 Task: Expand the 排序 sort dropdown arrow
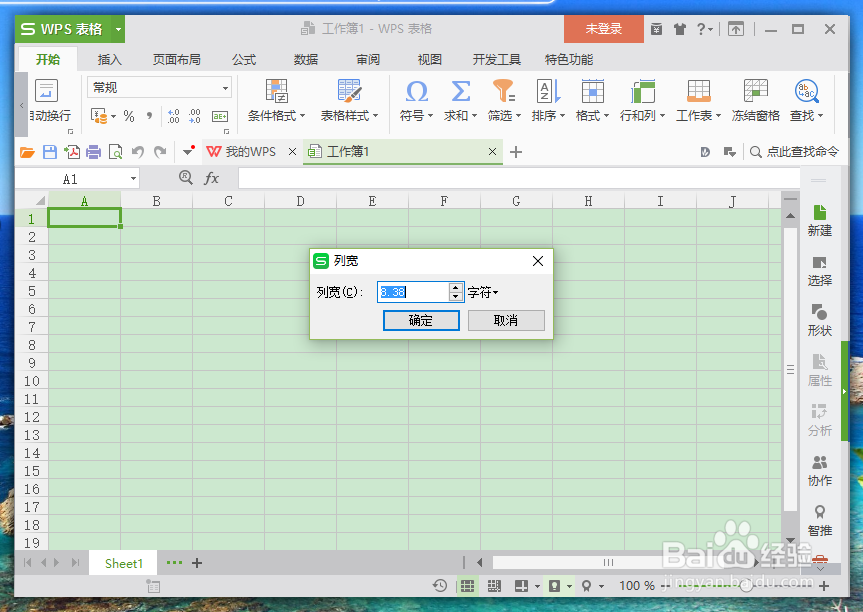[560, 115]
